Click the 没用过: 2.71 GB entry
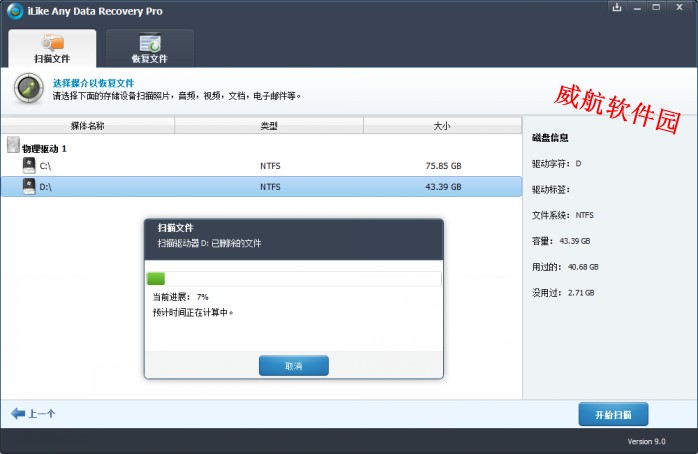 click(x=563, y=293)
